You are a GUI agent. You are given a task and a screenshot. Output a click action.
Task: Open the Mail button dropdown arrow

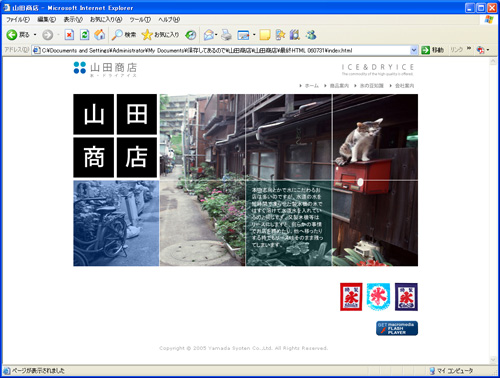216,35
